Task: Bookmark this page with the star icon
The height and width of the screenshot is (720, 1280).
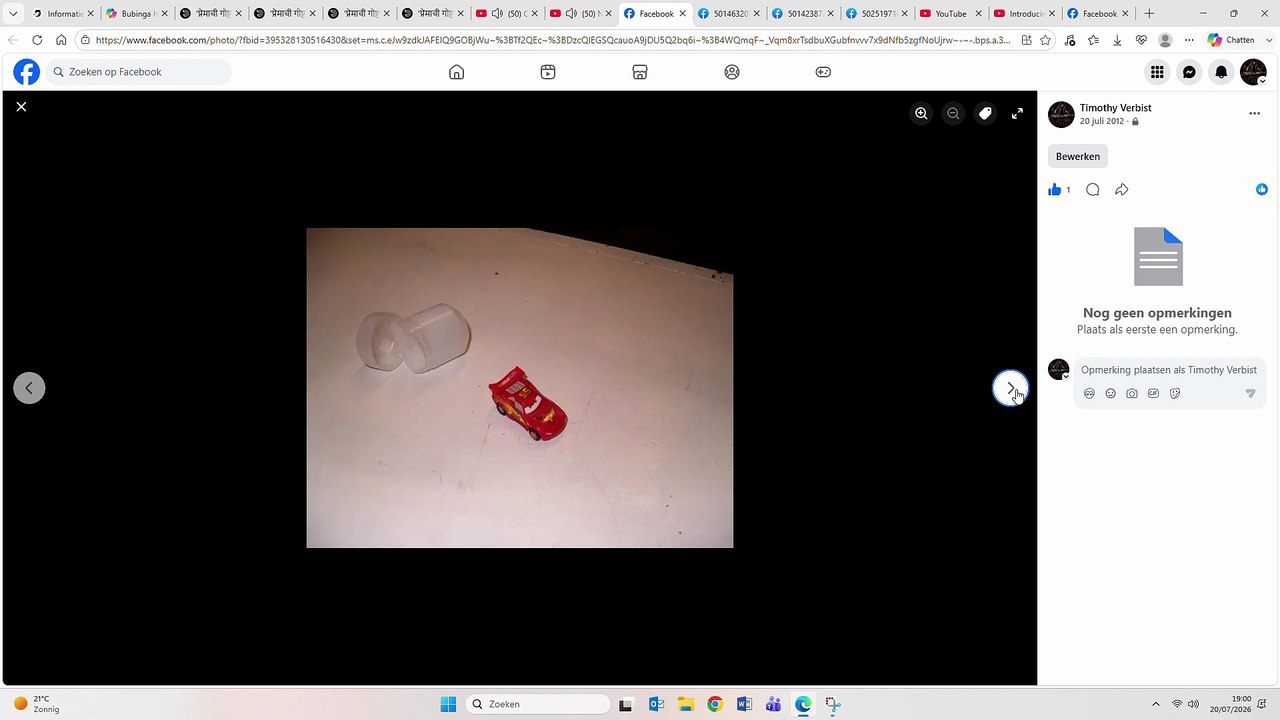Action: pyautogui.click(x=1045, y=40)
